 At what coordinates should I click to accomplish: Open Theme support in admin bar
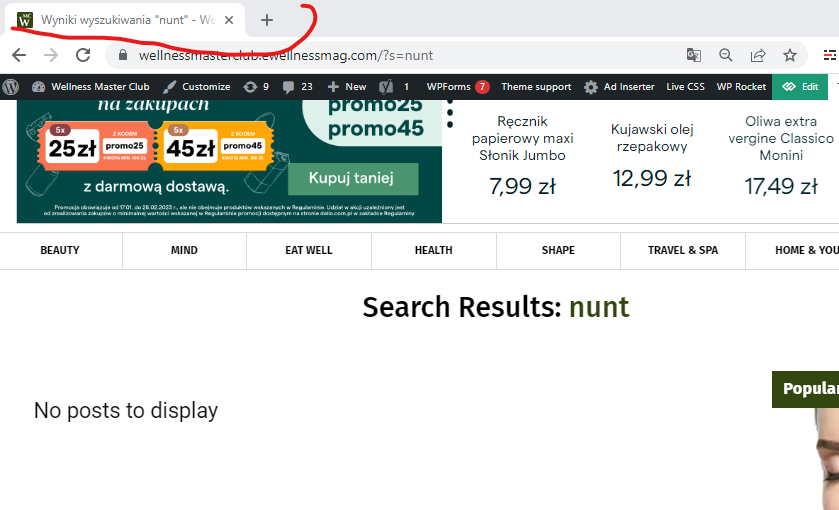pyautogui.click(x=536, y=87)
